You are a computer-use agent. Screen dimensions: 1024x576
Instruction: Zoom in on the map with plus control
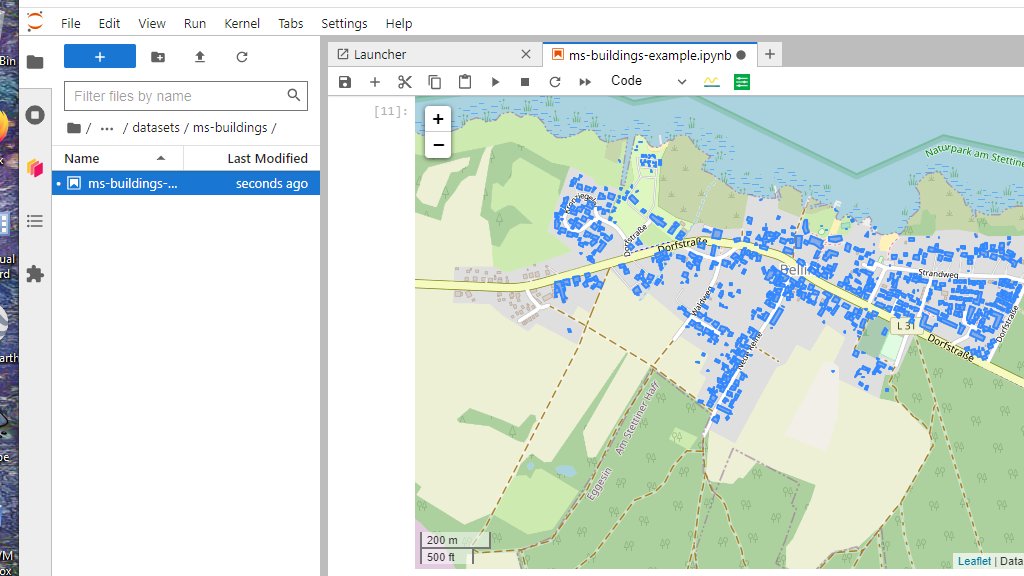tap(438, 118)
